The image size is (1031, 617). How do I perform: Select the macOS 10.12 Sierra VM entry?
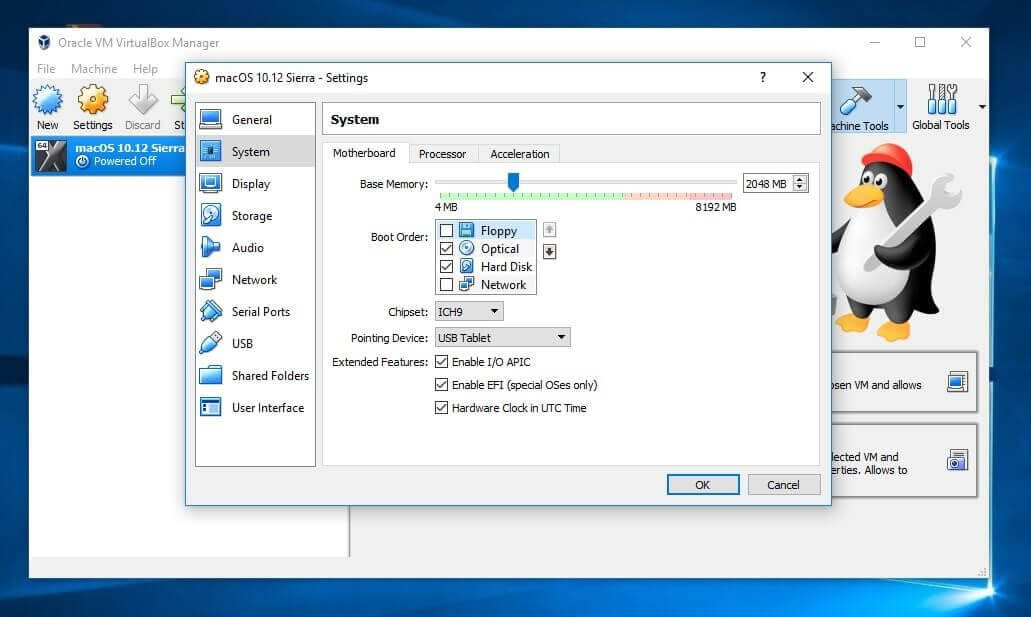pos(108,156)
